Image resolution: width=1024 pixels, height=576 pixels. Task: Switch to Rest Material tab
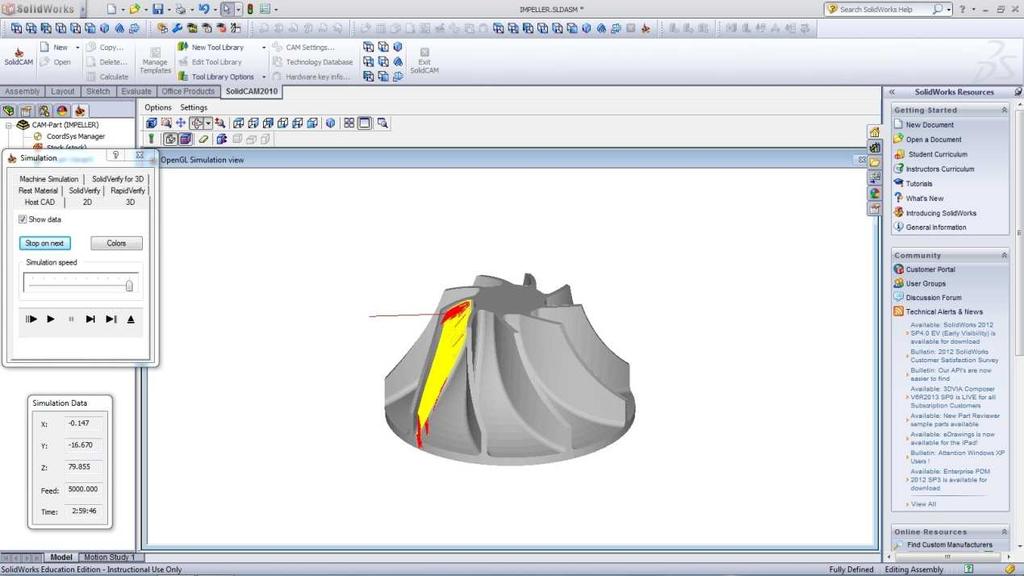click(38, 191)
